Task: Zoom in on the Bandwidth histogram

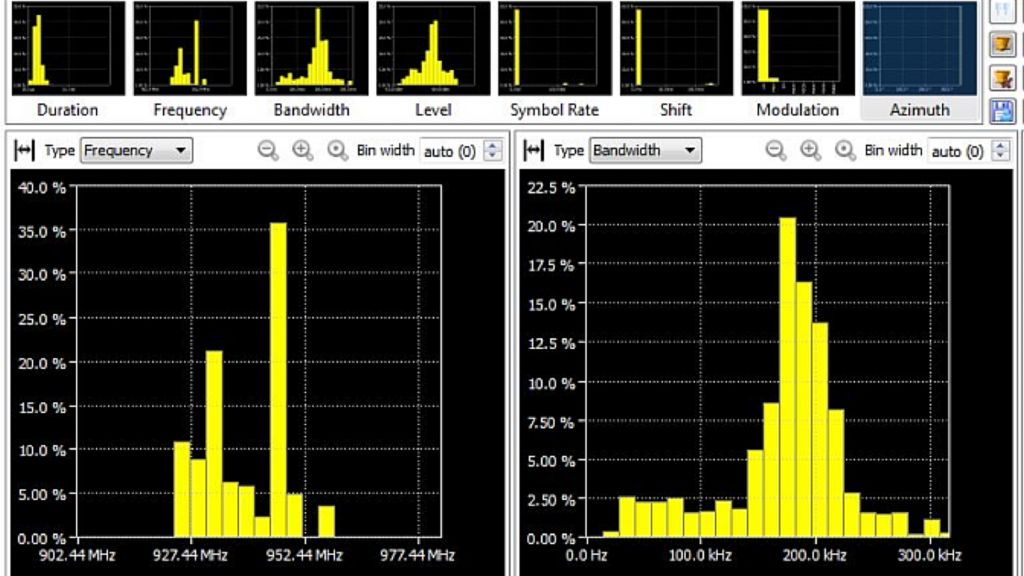Action: coord(811,151)
